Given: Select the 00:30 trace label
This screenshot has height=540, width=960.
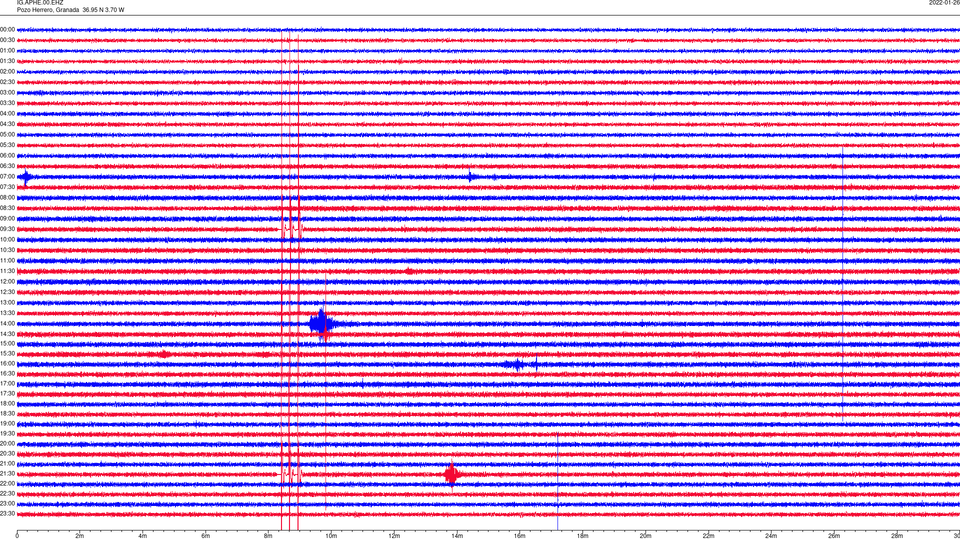Looking at the screenshot, I should click(8, 40).
